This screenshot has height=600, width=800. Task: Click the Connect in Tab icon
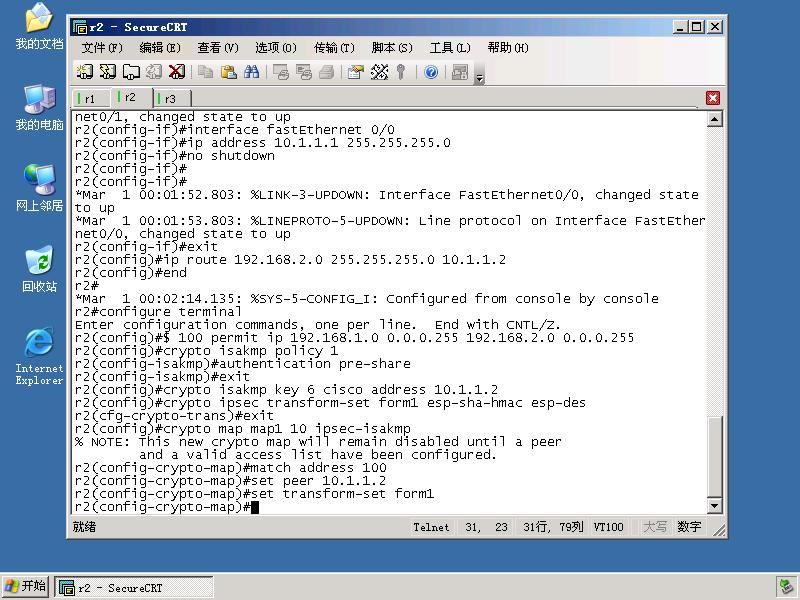(x=131, y=72)
